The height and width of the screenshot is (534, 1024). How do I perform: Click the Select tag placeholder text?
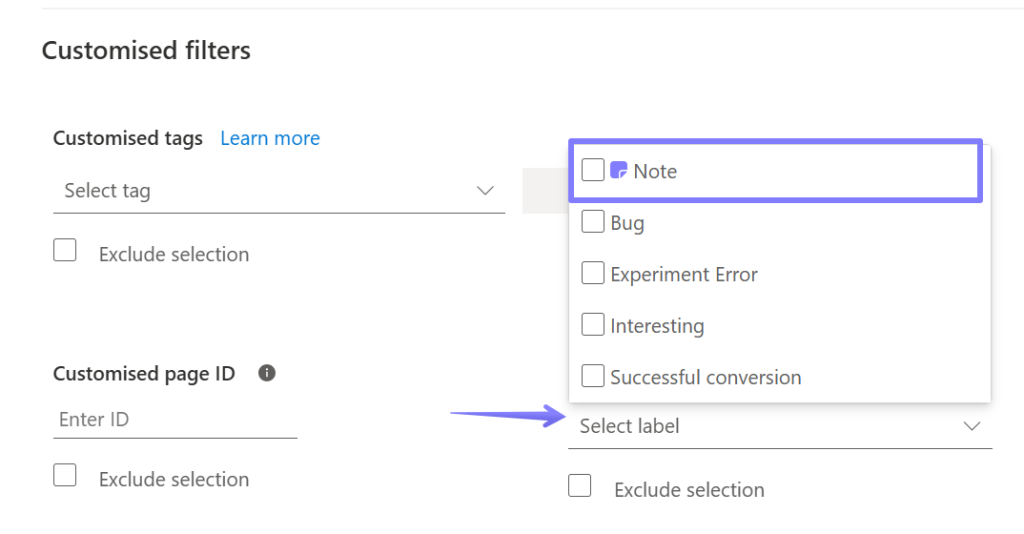point(108,190)
